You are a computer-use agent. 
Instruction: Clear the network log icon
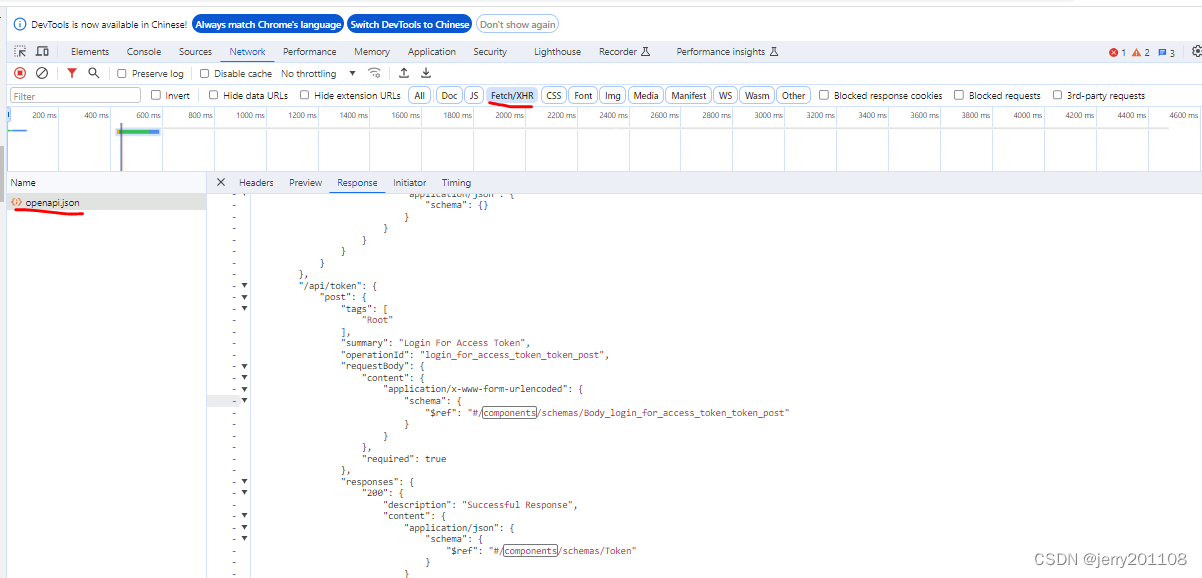click(42, 72)
